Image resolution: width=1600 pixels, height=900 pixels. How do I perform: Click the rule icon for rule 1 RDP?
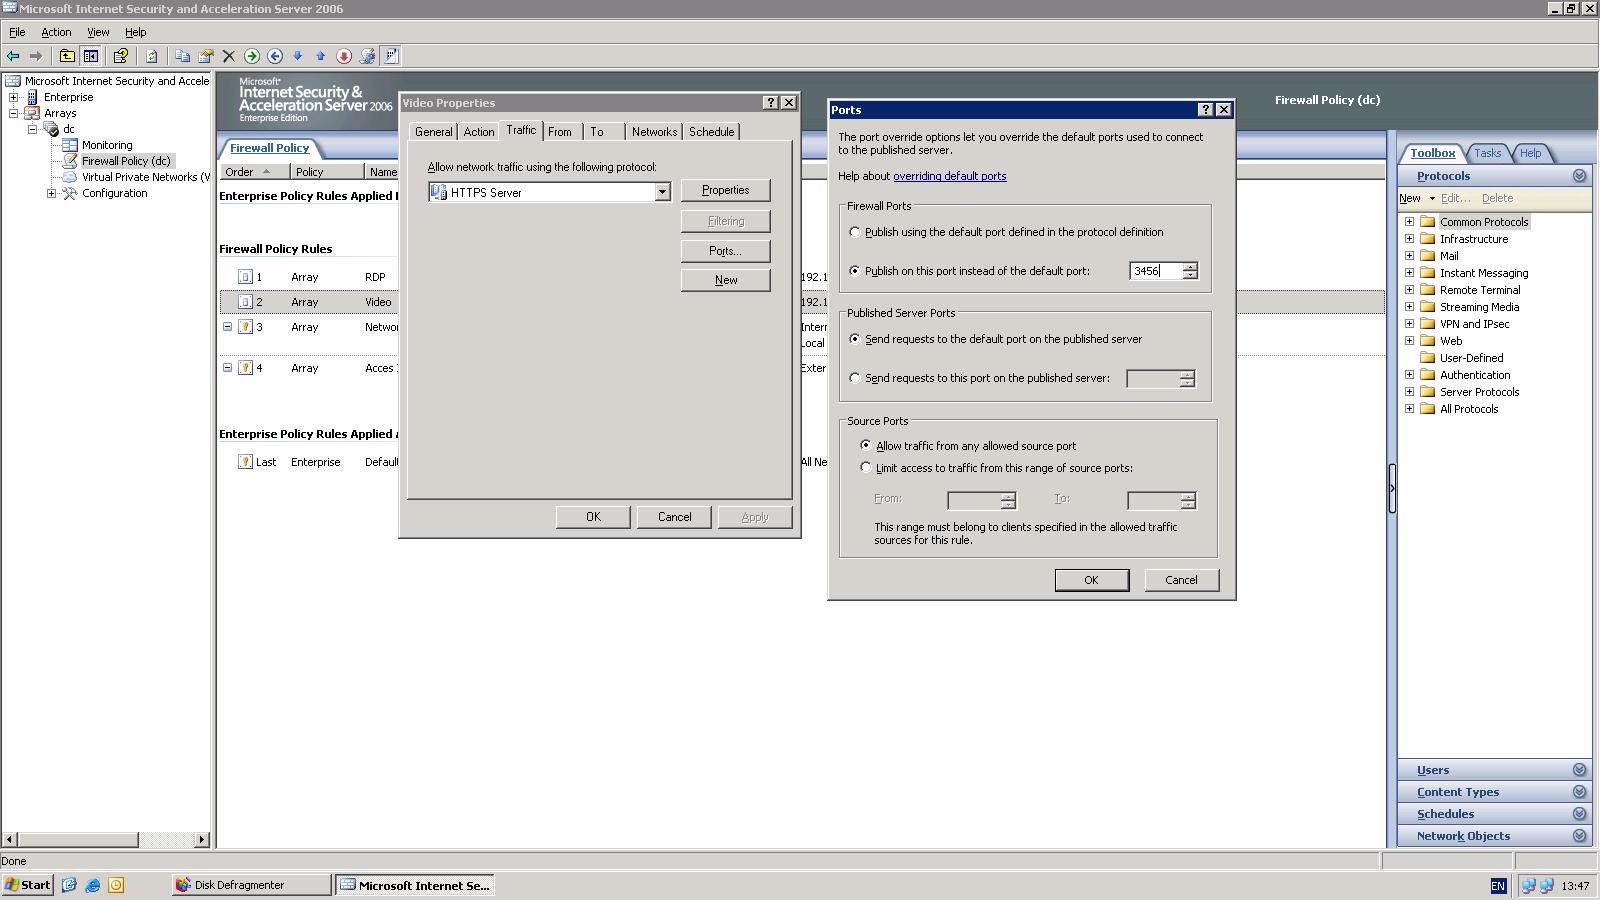(x=245, y=277)
